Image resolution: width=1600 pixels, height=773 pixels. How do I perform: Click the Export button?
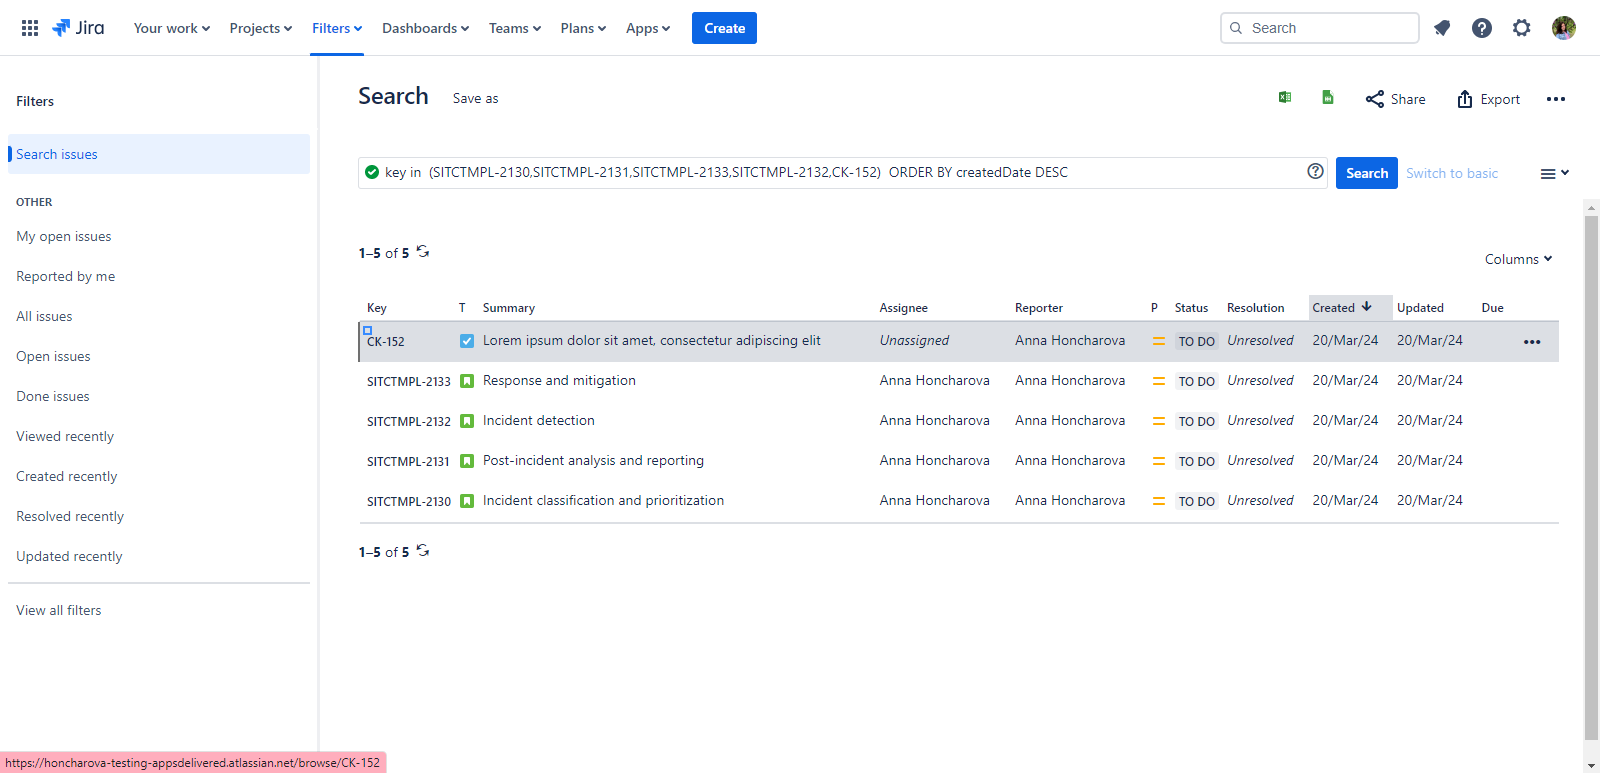pyautogui.click(x=1488, y=99)
